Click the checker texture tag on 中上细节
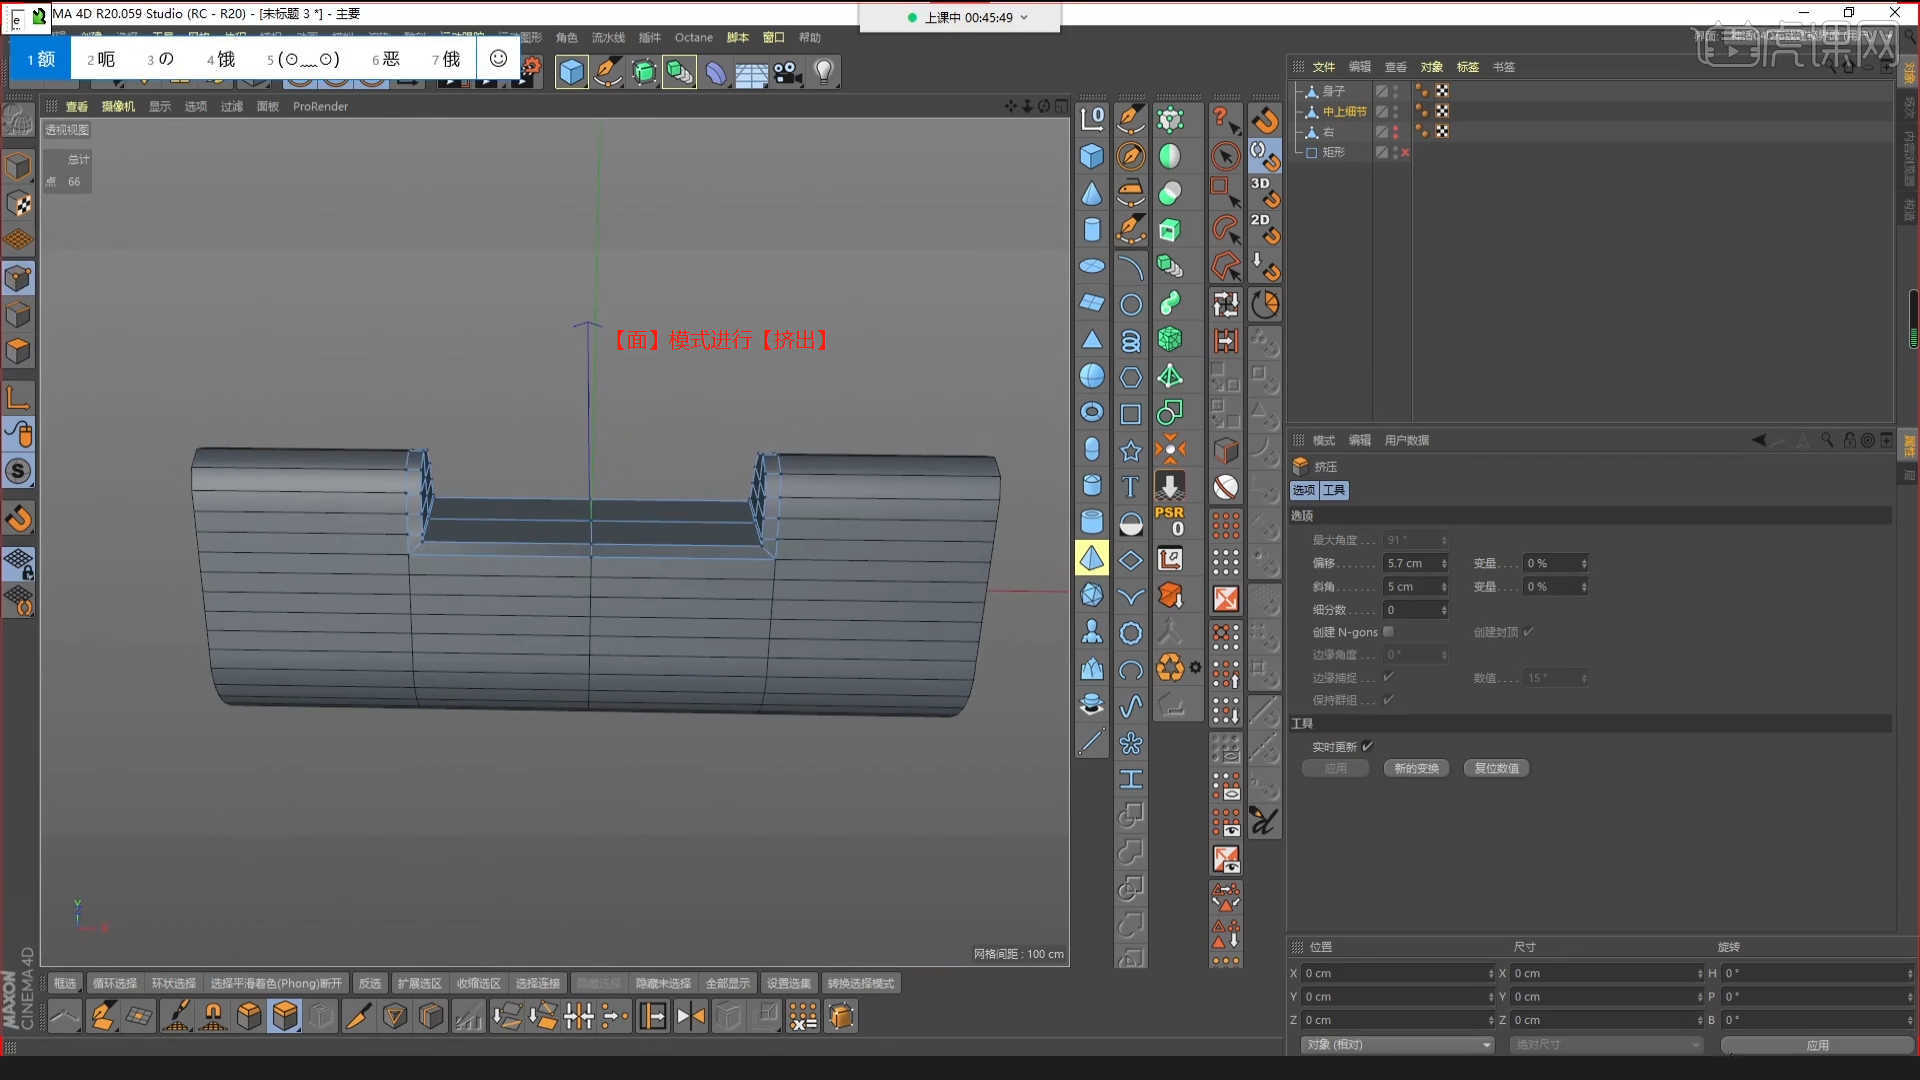The height and width of the screenshot is (1080, 1920). (1442, 111)
